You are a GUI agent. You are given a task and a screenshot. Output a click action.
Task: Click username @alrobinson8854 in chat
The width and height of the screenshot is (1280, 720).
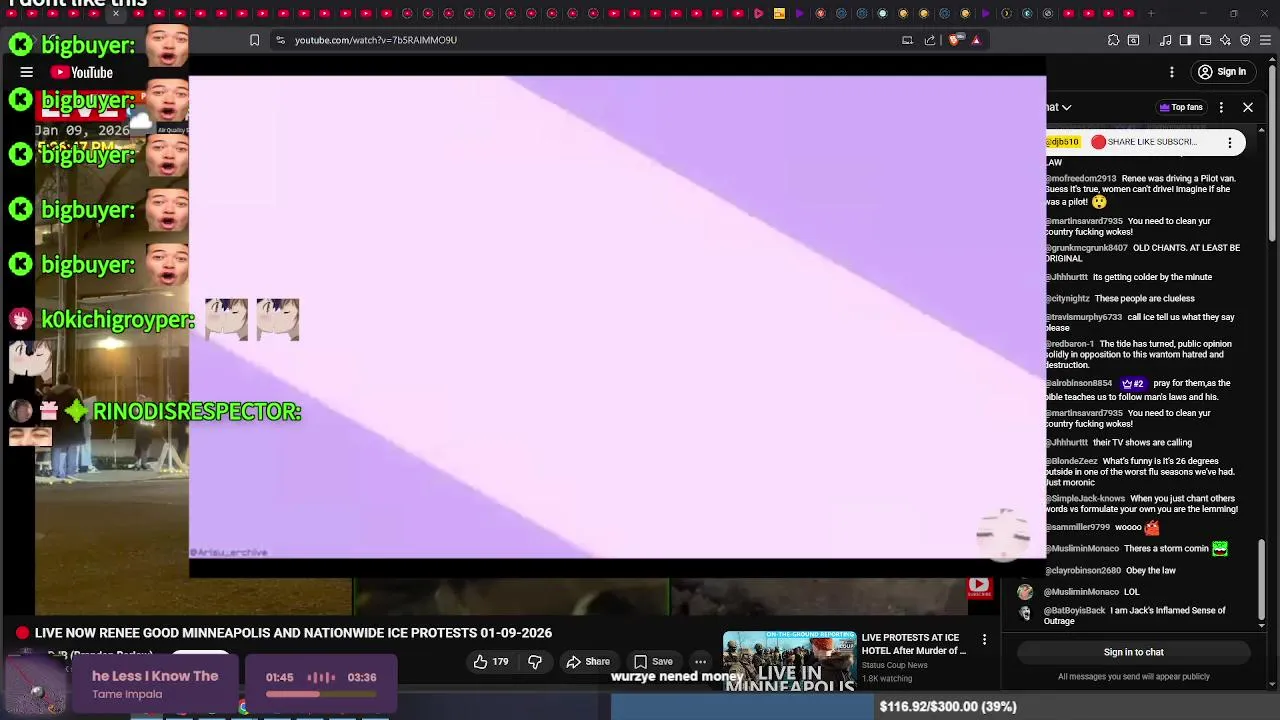click(x=1079, y=383)
